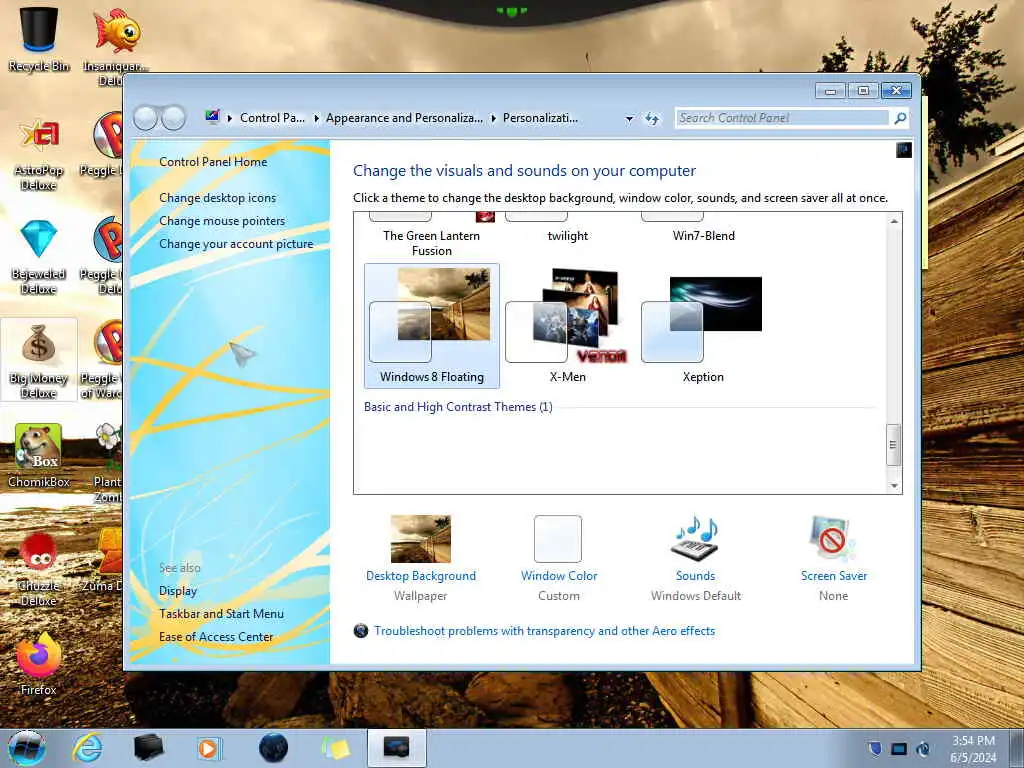The image size is (1024, 768).
Task: Click the dark globe taskbar icon
Action: pyautogui.click(x=273, y=748)
